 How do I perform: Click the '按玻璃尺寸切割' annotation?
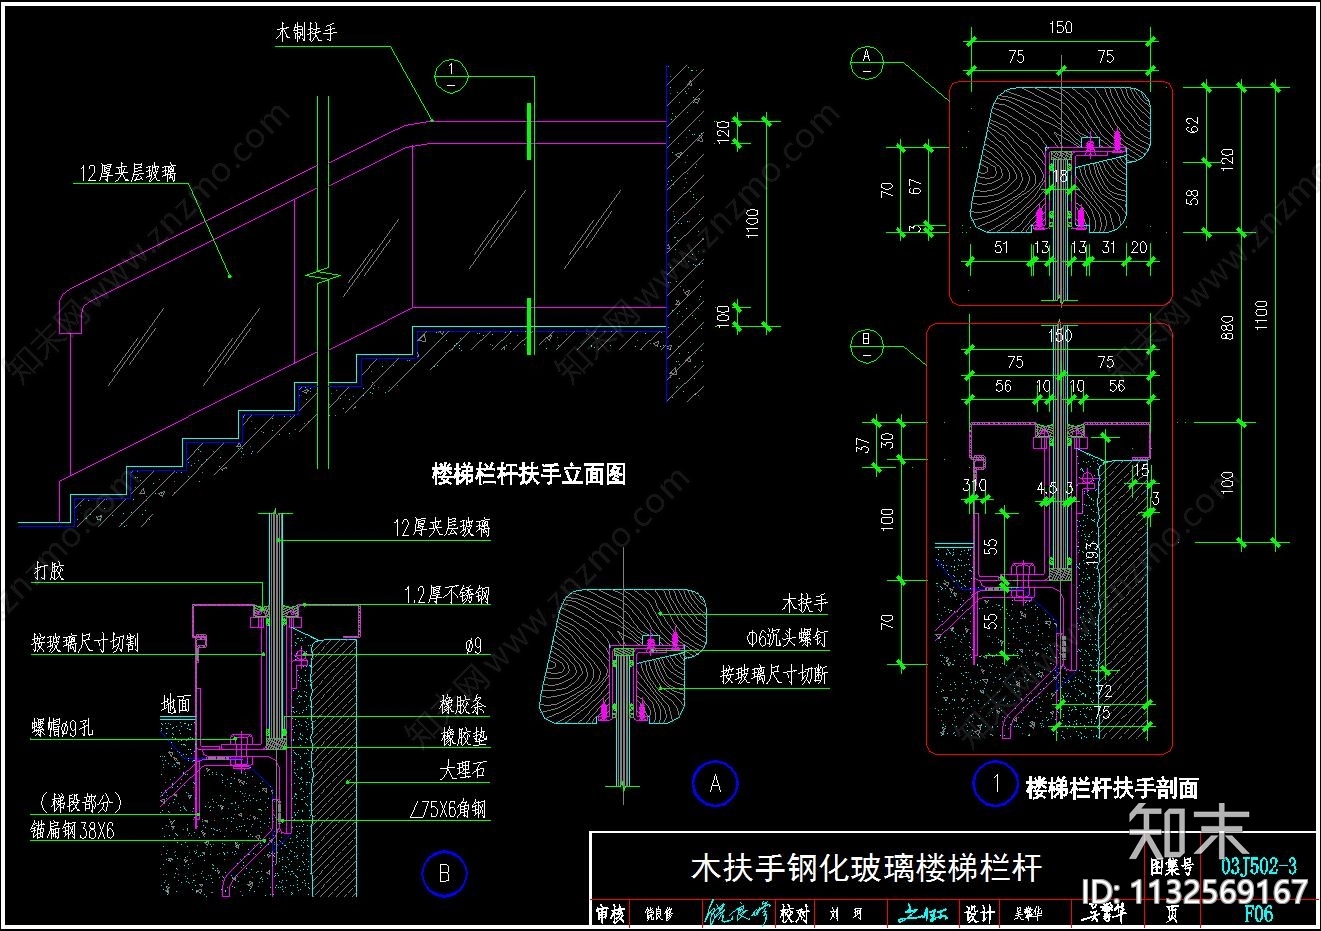tap(85, 643)
